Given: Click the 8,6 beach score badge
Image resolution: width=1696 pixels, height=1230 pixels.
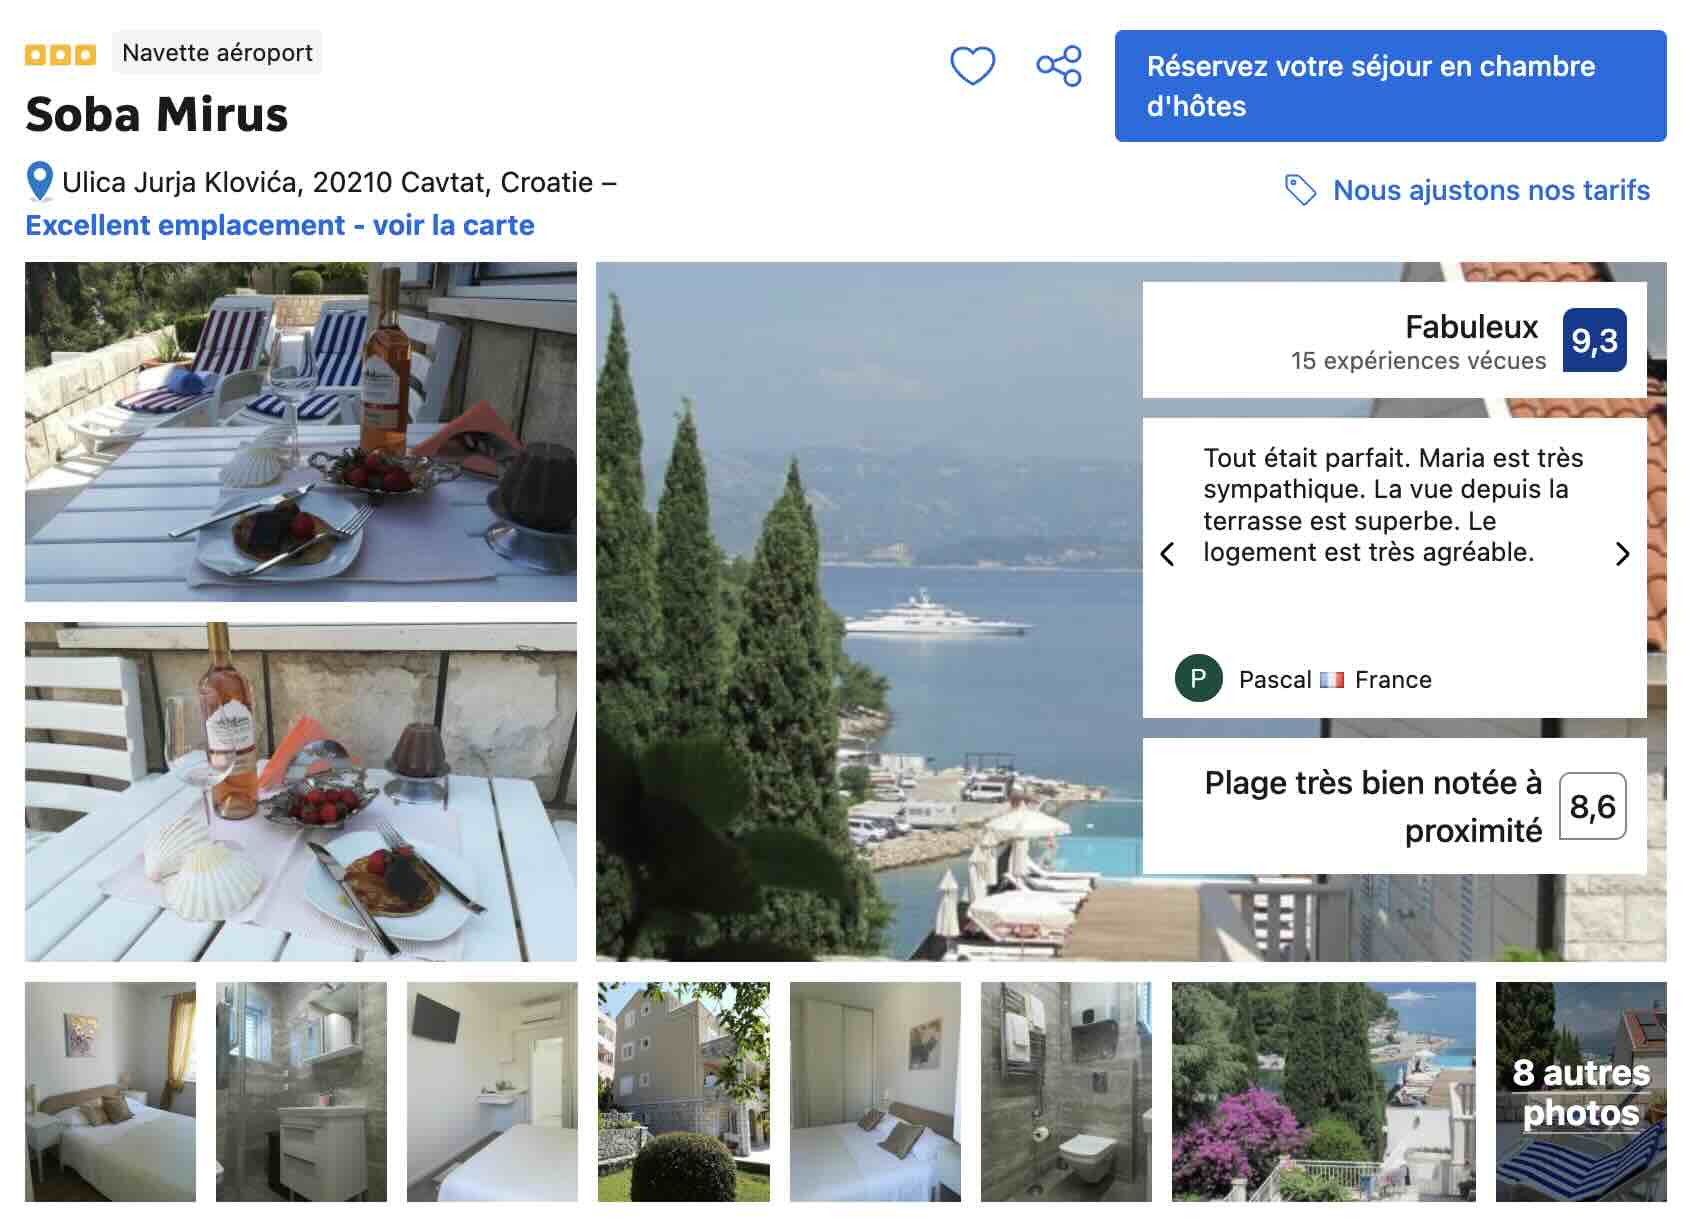Looking at the screenshot, I should (x=1592, y=806).
